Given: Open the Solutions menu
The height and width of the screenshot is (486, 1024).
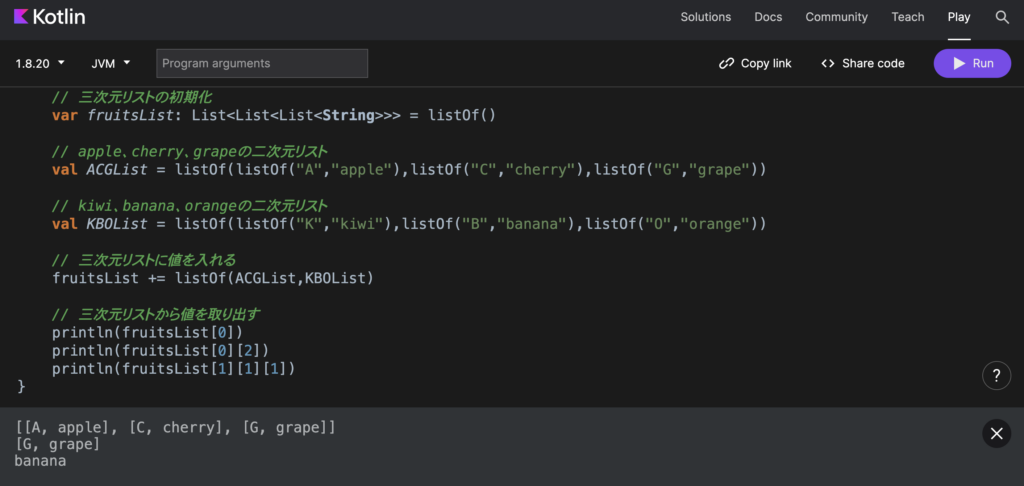Looking at the screenshot, I should point(705,17).
